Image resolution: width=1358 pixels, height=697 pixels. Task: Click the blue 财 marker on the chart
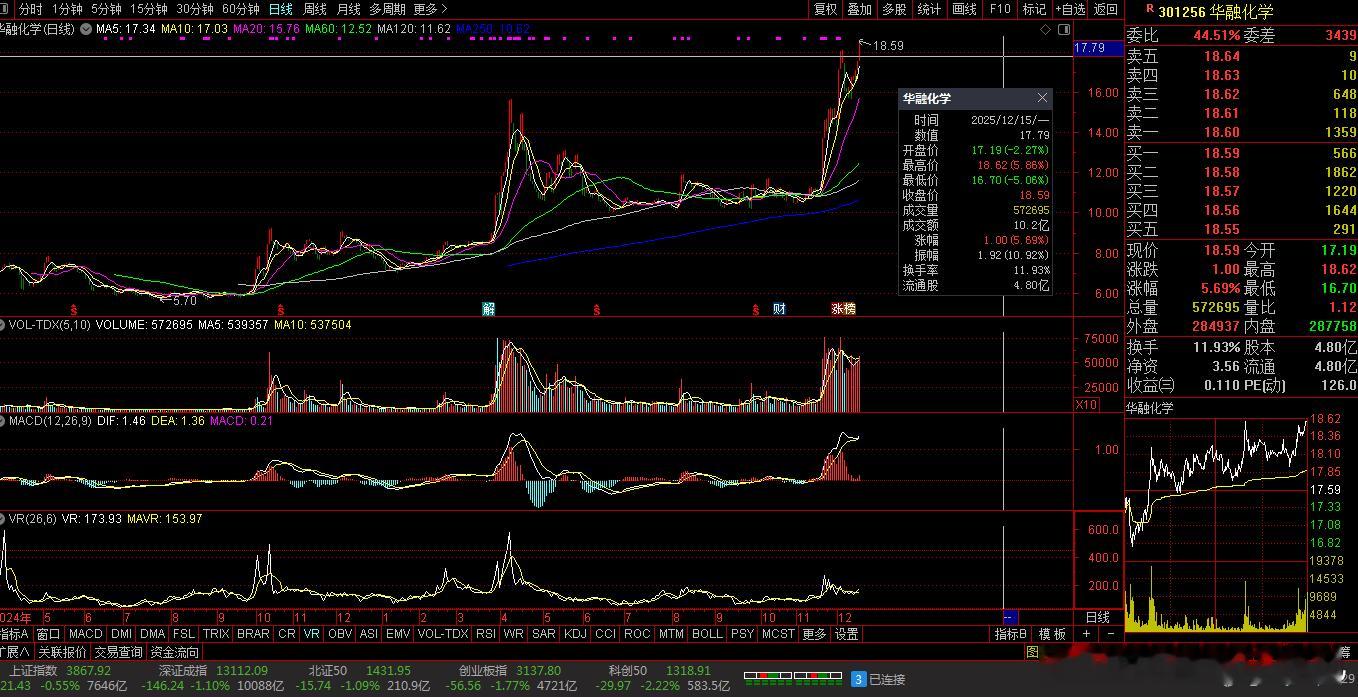click(x=779, y=309)
